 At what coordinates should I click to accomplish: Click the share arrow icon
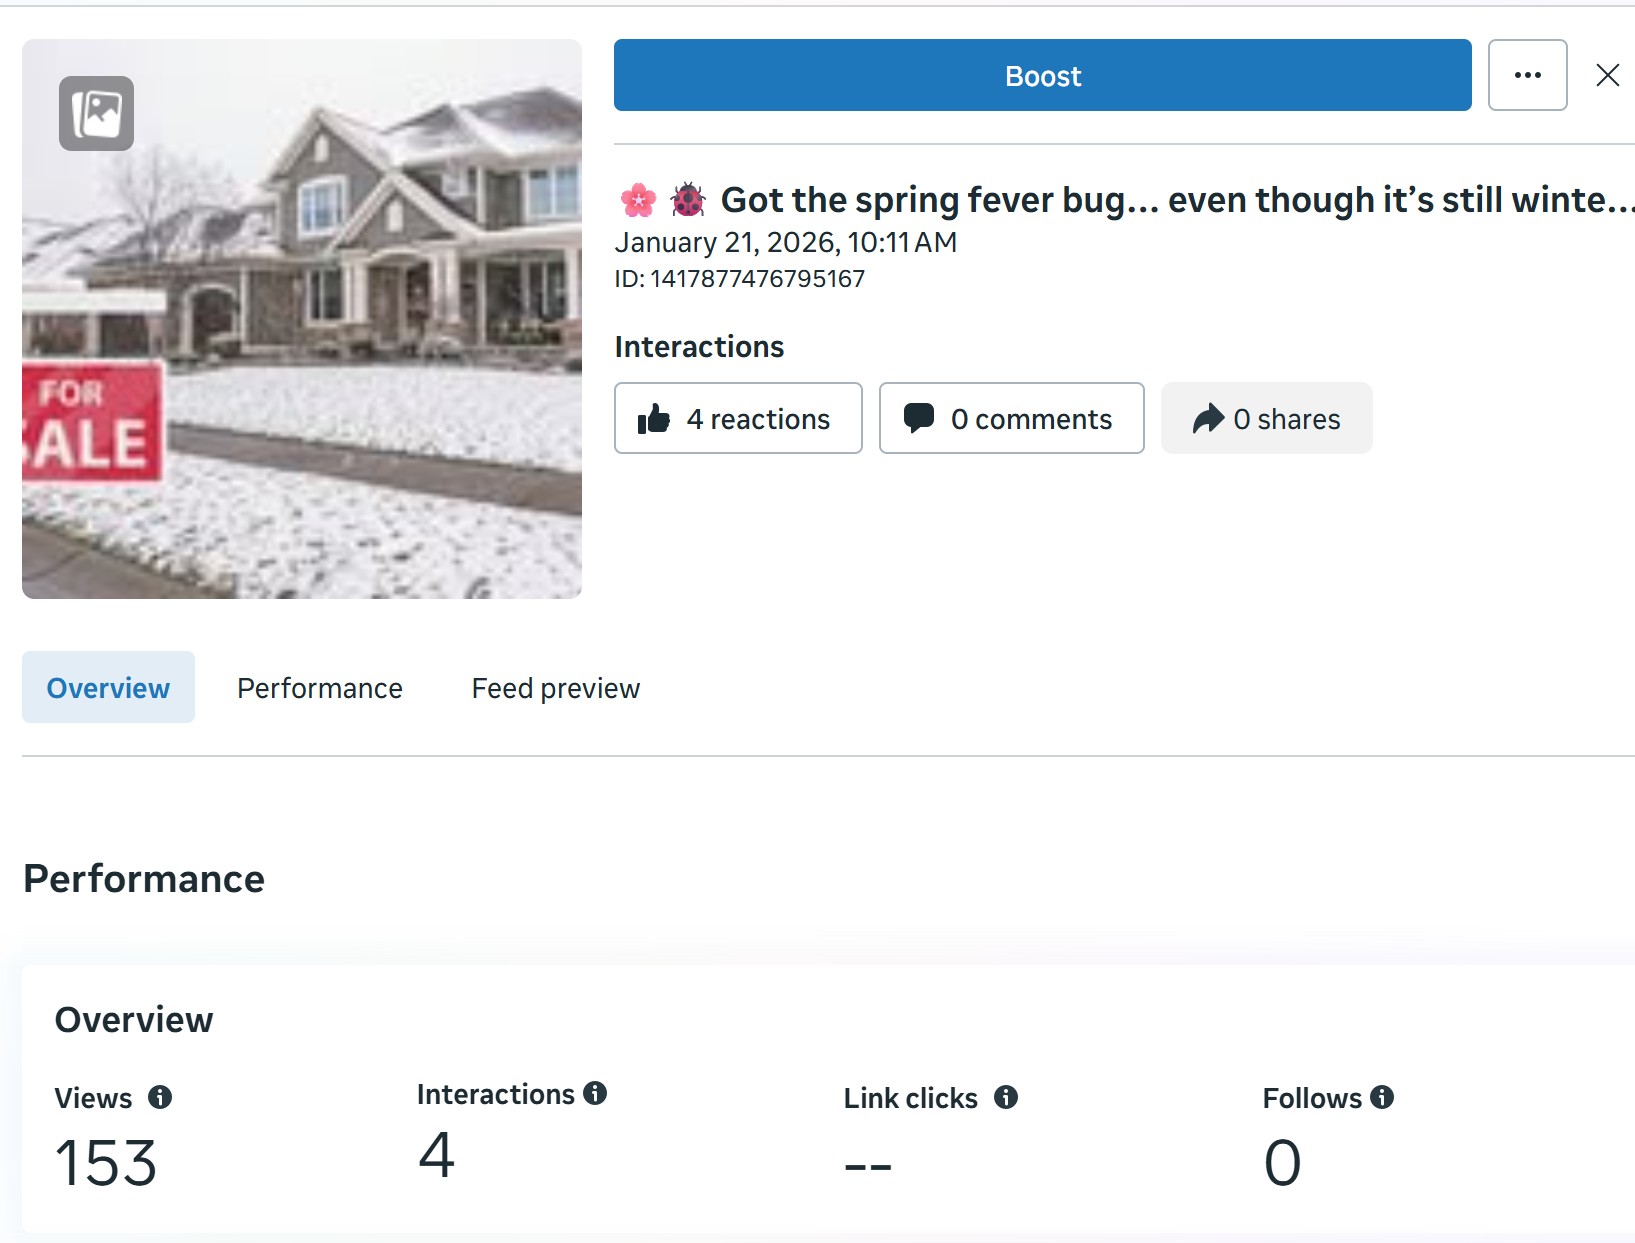1208,418
